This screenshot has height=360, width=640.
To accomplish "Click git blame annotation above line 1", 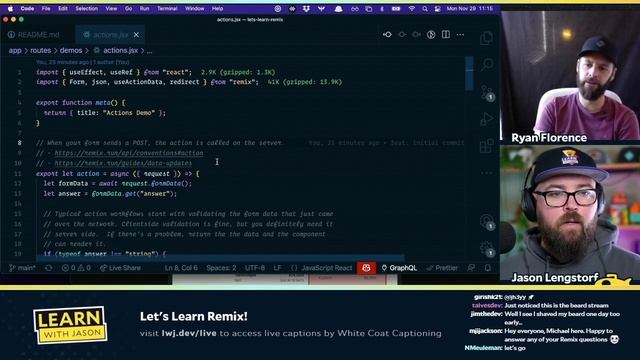I will 83,62.
